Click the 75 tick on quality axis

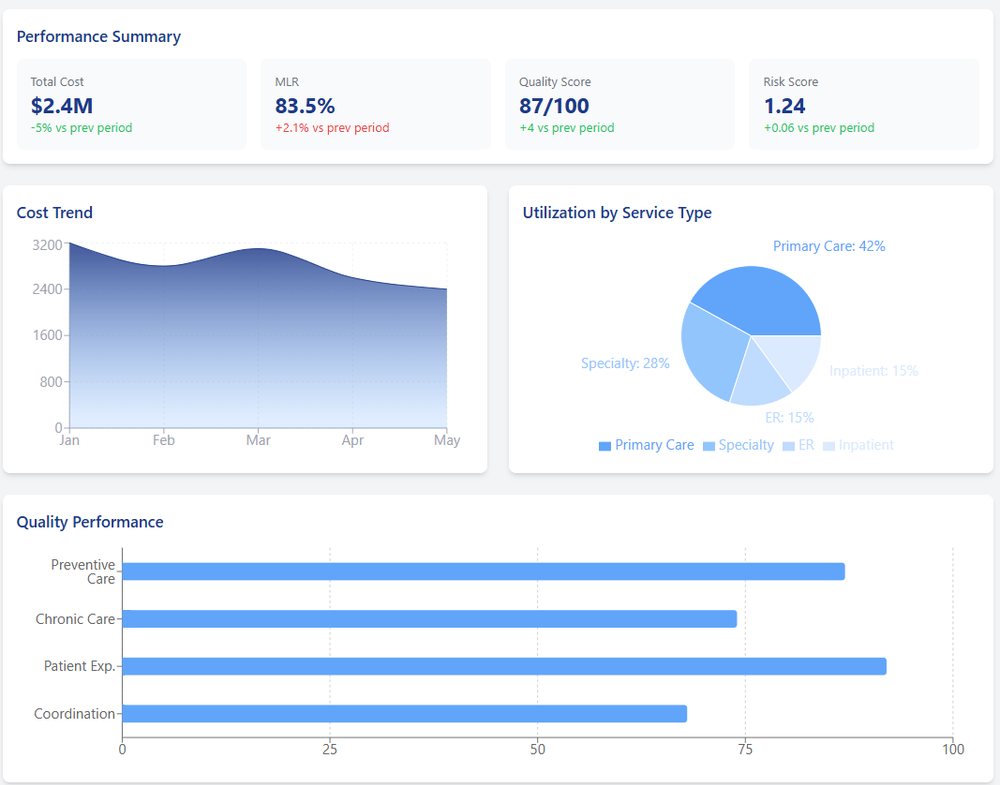745,749
